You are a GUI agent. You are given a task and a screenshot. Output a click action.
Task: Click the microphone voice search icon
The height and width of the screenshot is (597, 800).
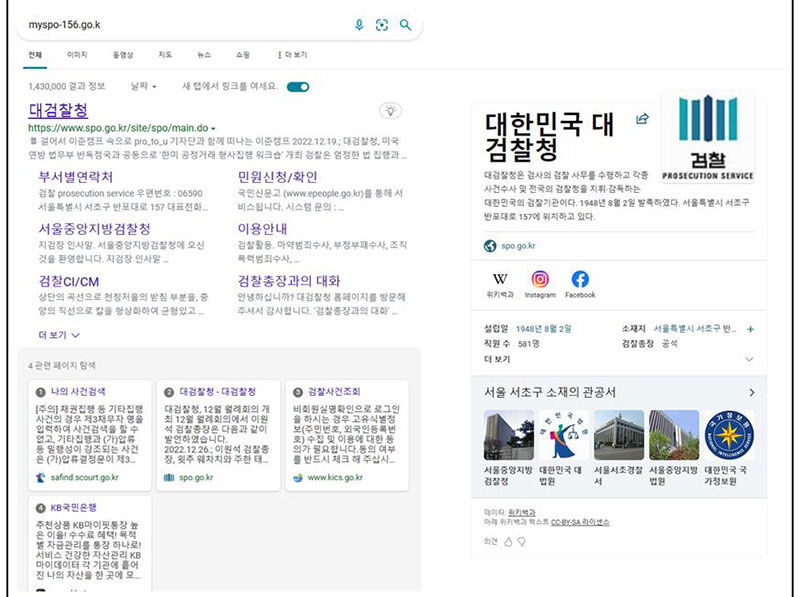pos(359,24)
